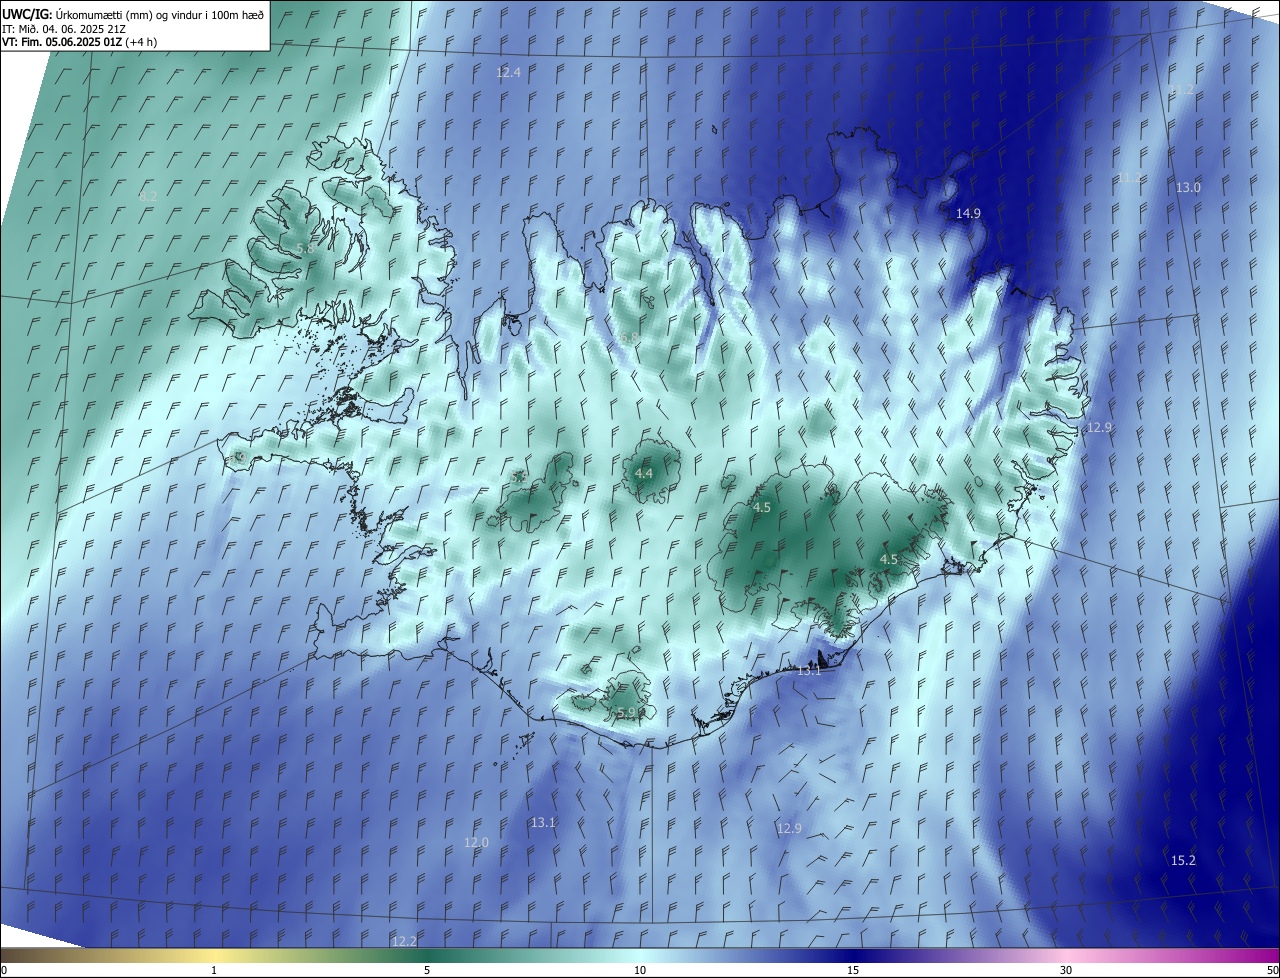The image size is (1280, 978).
Task: Click the 0 tick on the color scale
Action: 4,970
